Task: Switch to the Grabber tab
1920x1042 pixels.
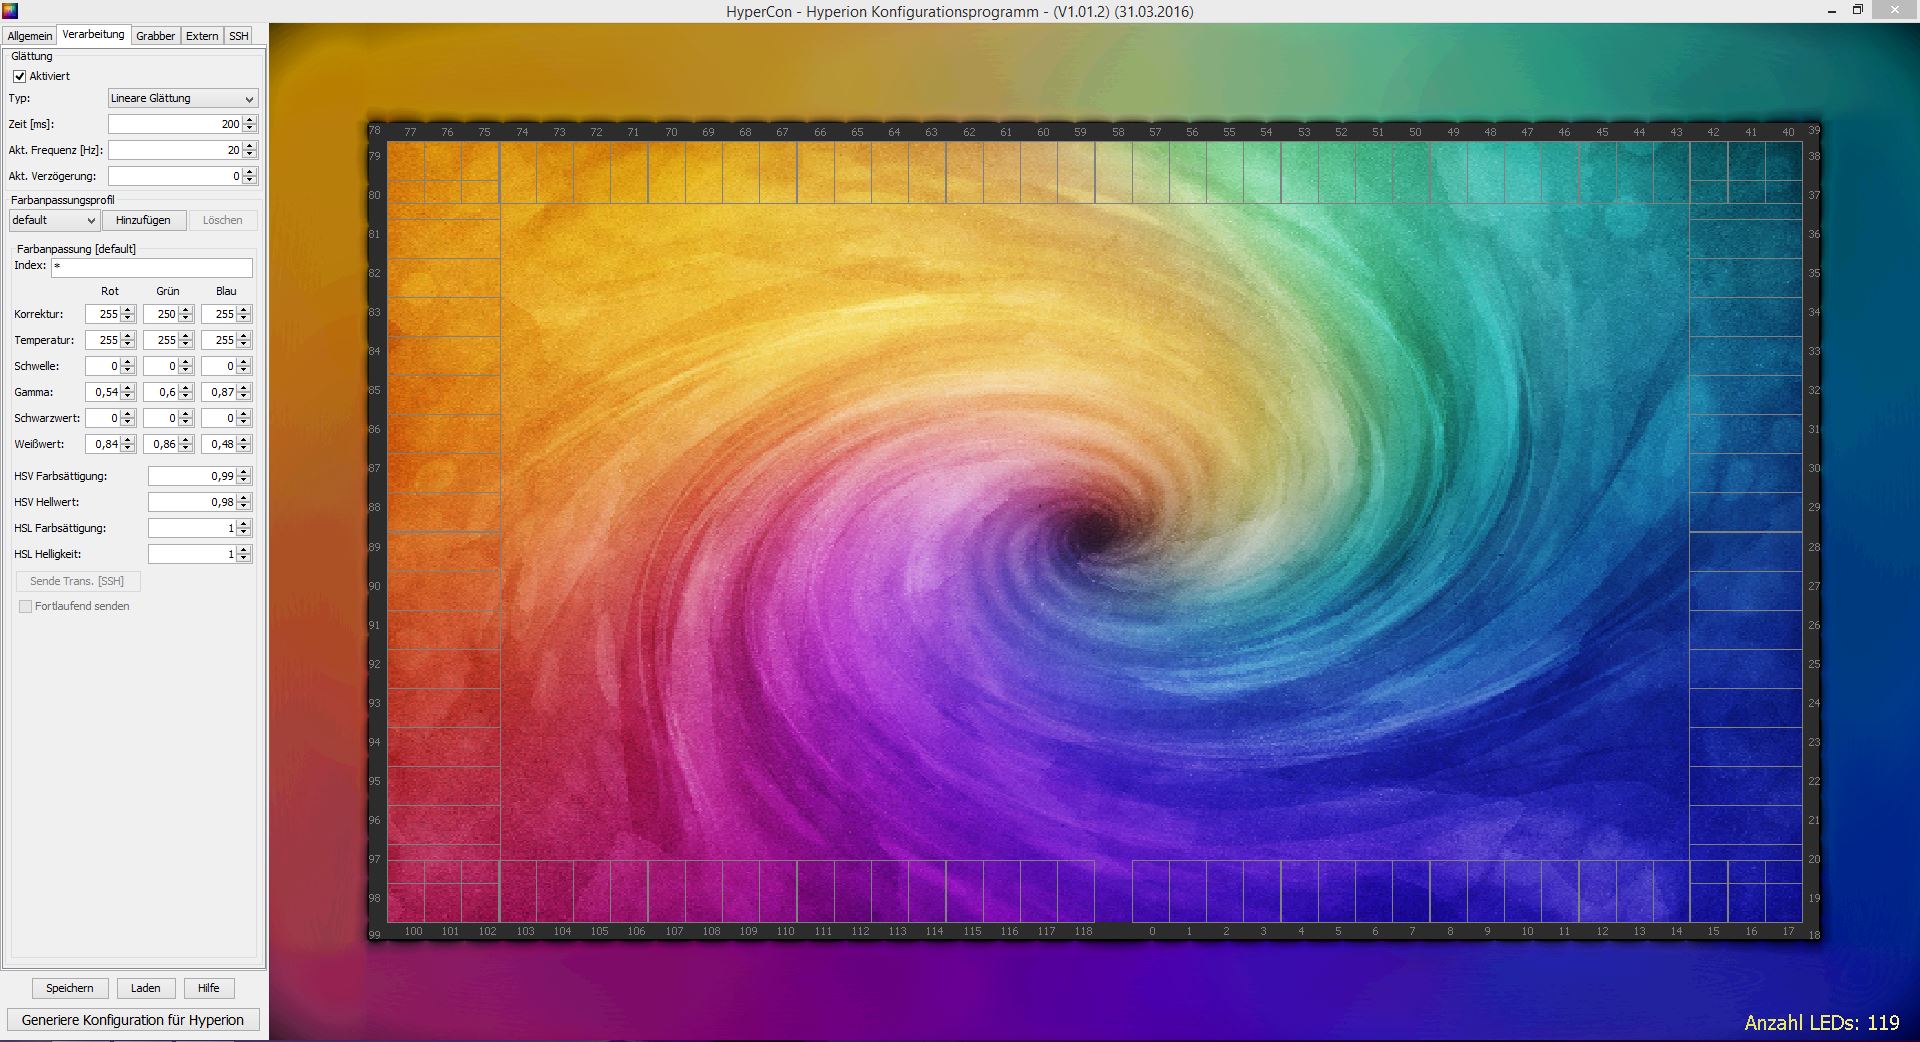Action: point(155,36)
